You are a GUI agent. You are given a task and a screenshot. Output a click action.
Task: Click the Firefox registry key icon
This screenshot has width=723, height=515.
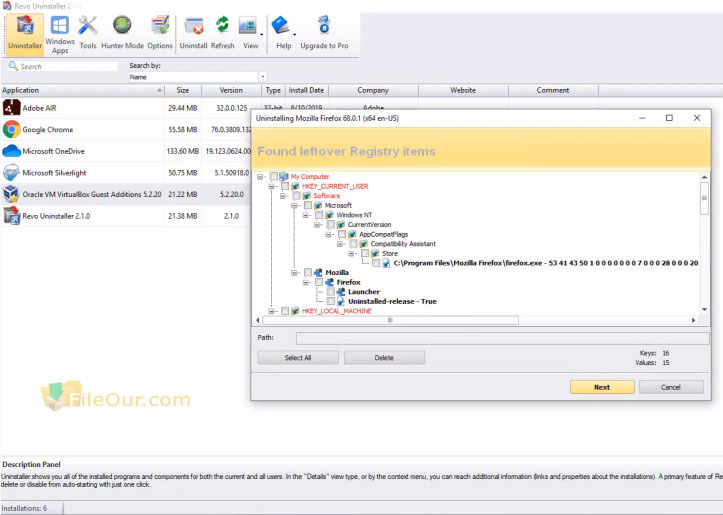[330, 282]
